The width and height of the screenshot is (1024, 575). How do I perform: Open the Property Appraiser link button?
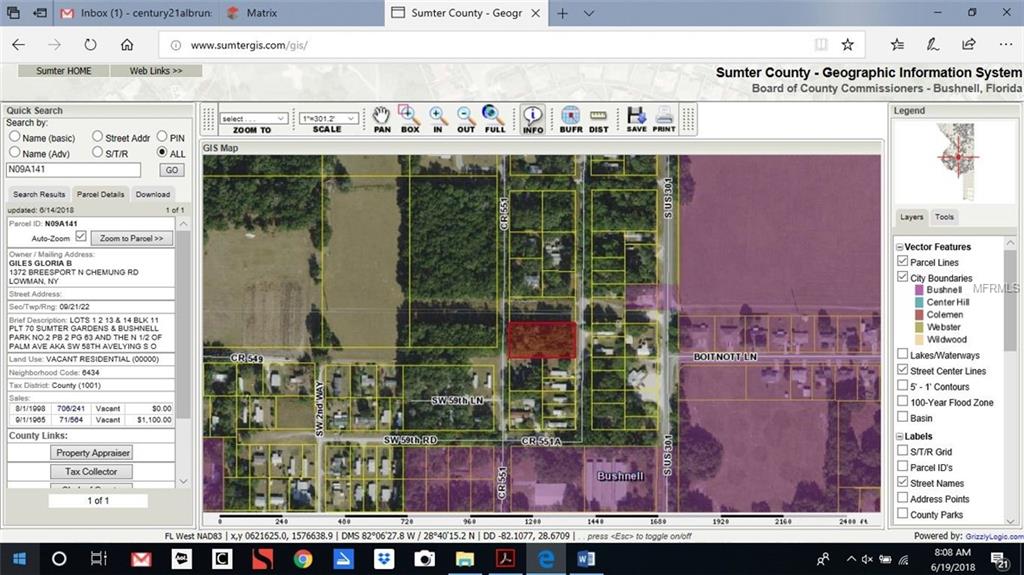coord(92,452)
